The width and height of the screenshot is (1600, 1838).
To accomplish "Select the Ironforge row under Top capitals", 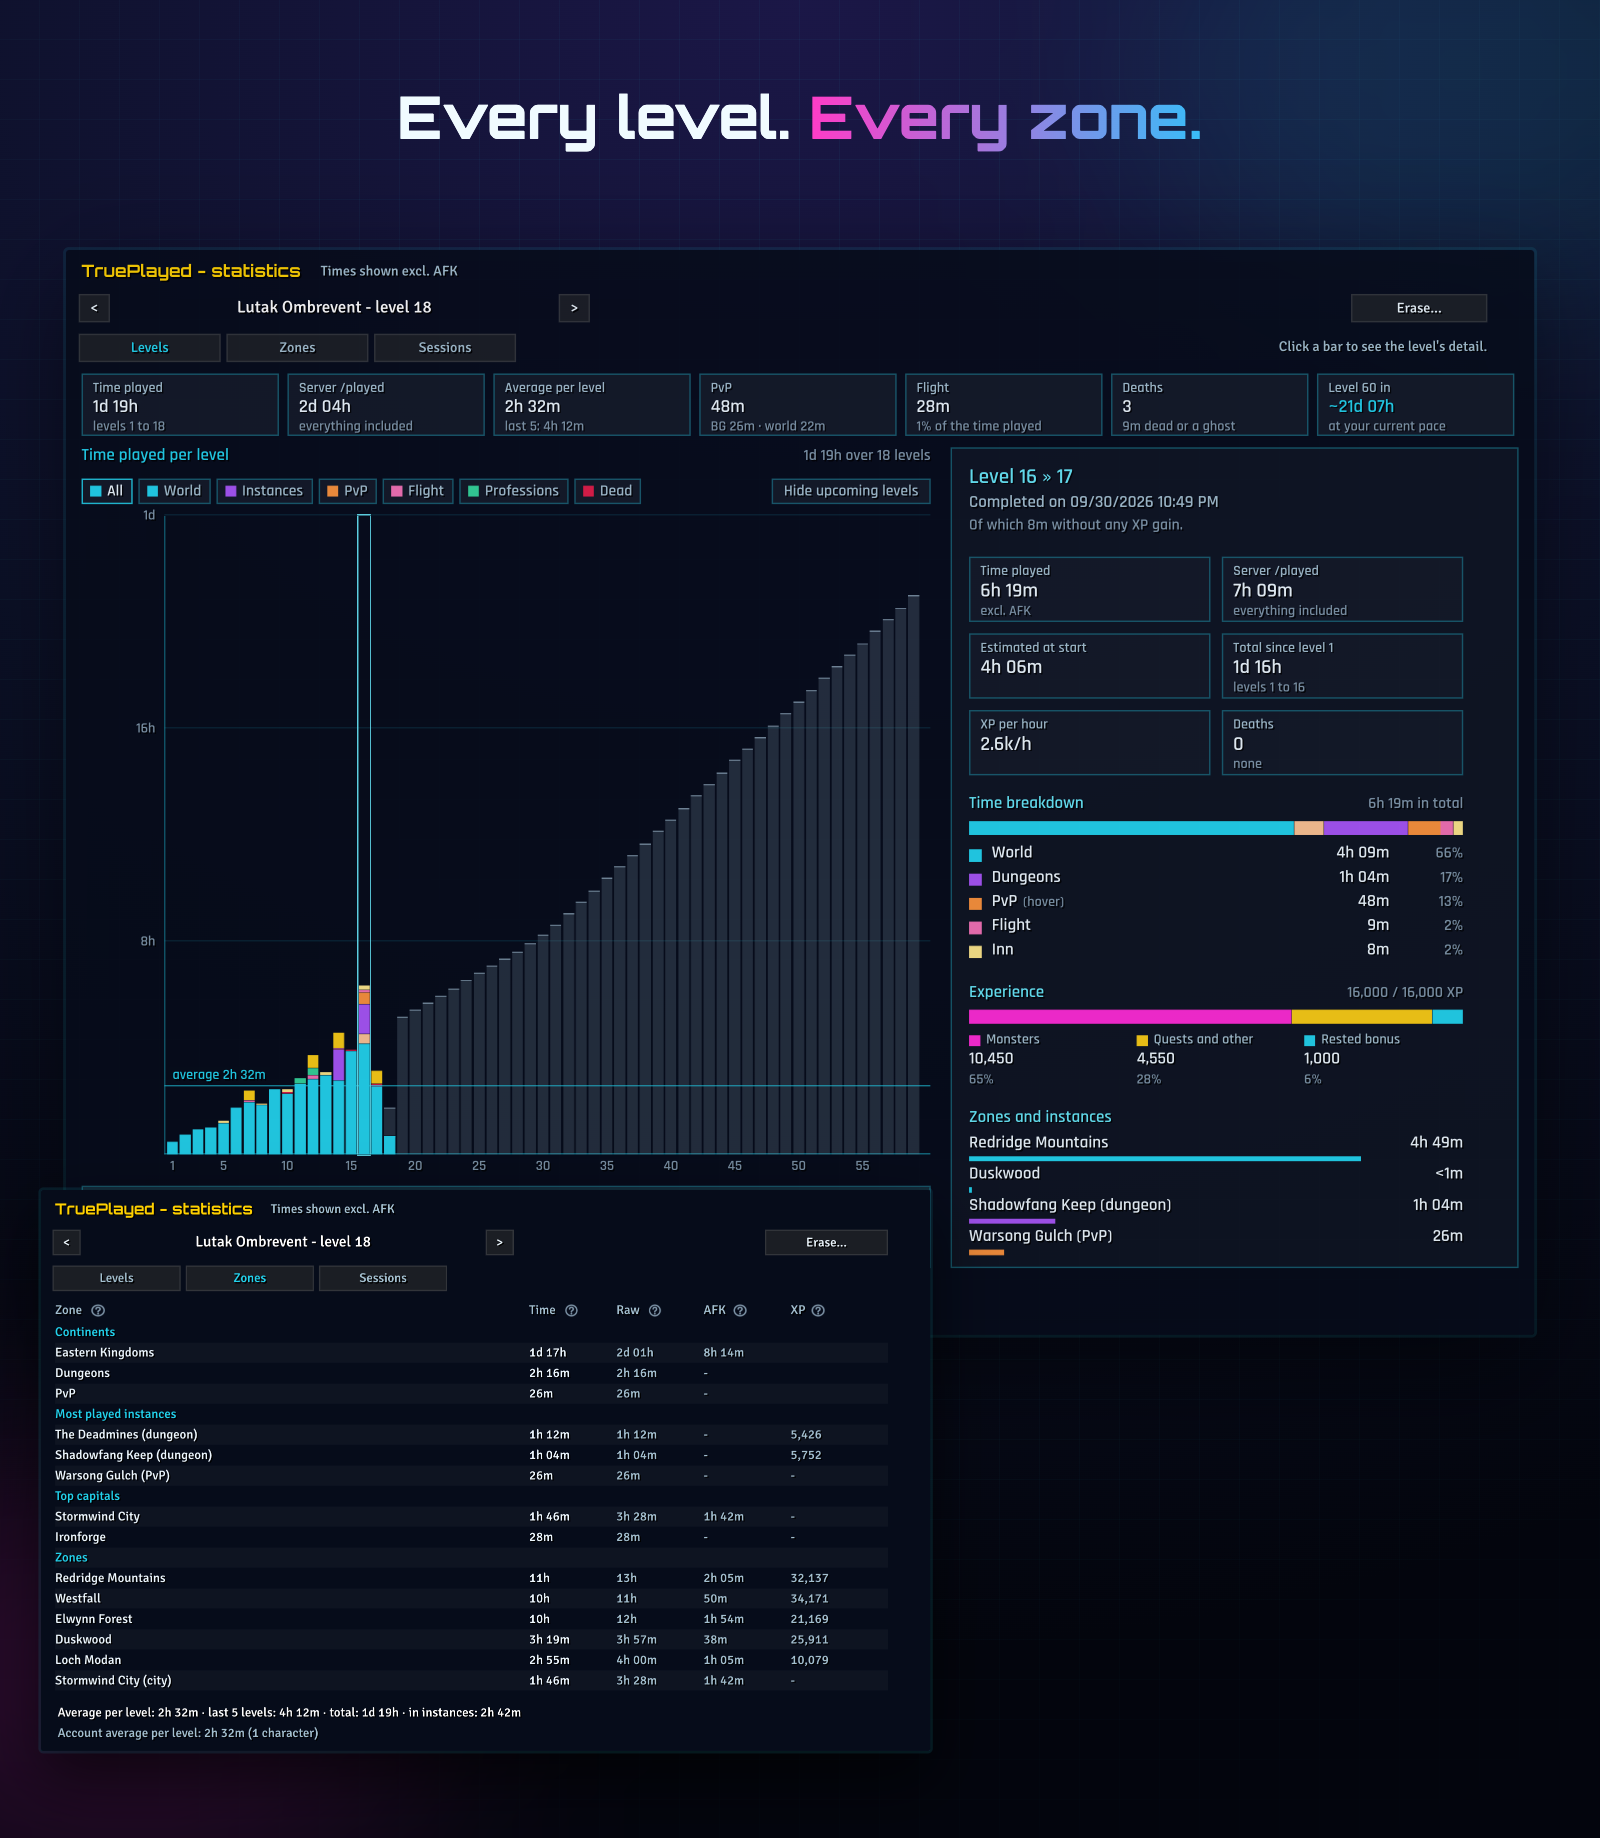I will (470, 1537).
